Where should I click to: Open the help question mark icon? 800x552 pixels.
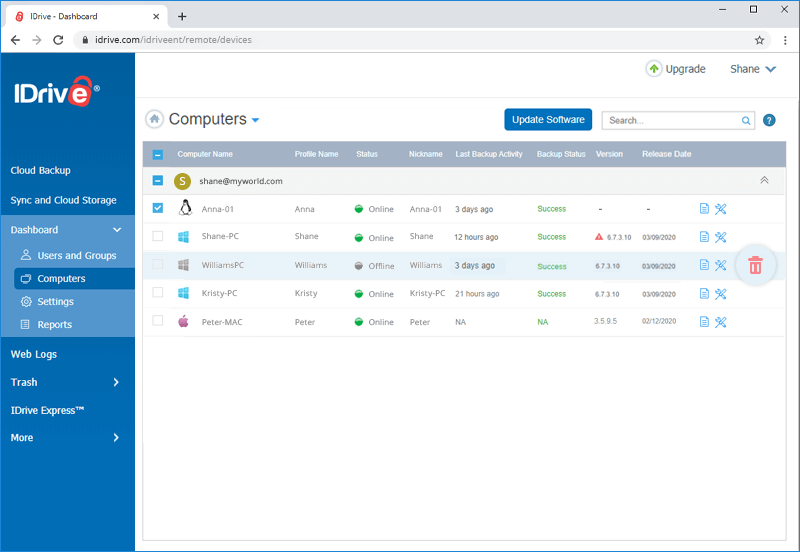769,120
